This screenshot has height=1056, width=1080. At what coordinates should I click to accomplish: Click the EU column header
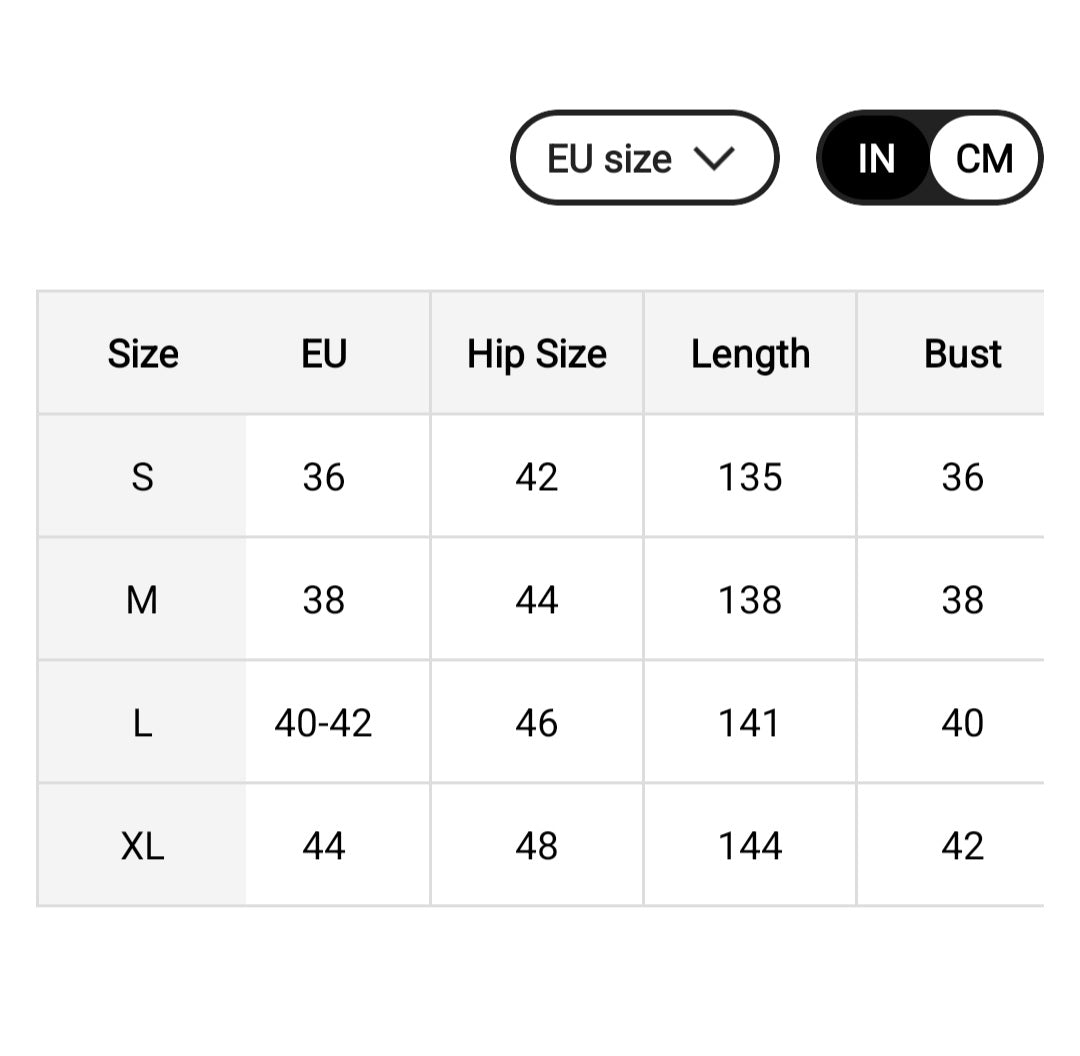pos(323,354)
